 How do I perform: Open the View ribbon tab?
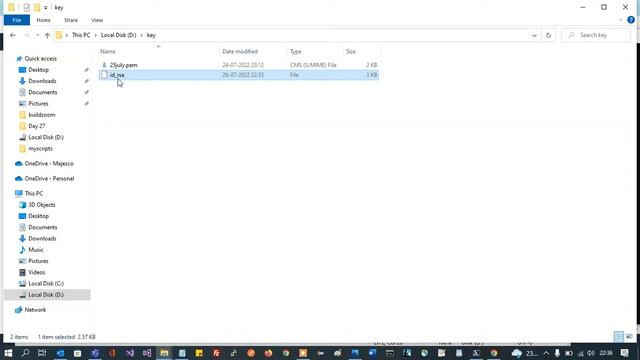pos(97,20)
